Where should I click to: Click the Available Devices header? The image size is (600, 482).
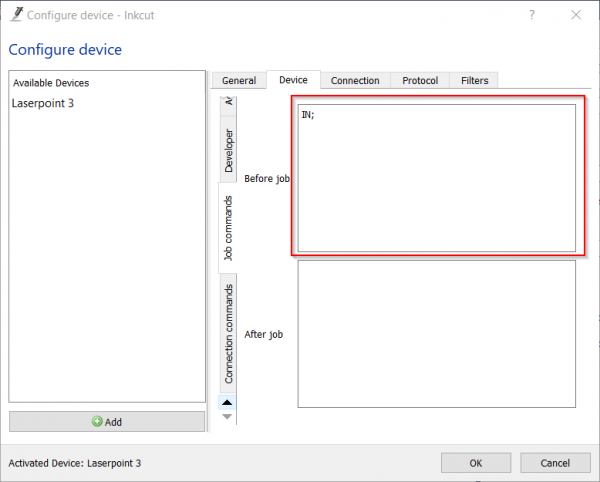tap(51, 83)
